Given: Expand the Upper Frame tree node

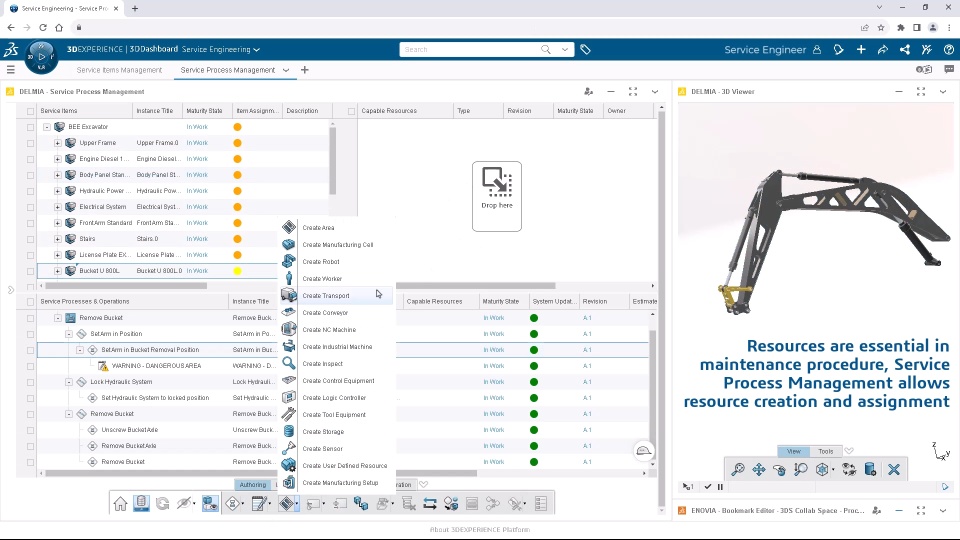Looking at the screenshot, I should point(58,143).
